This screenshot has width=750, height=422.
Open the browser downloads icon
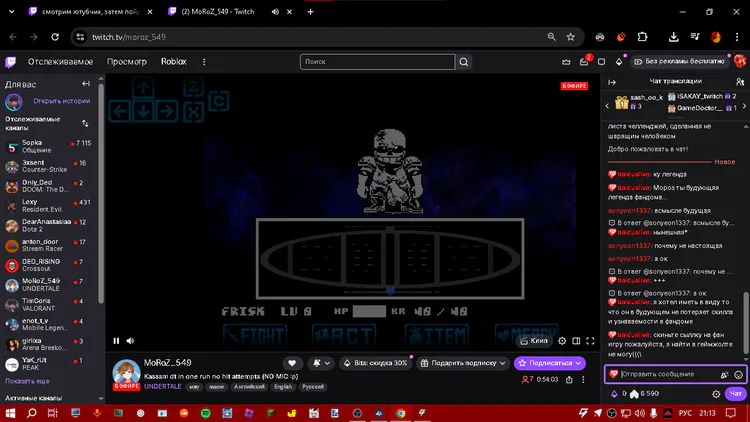tap(673, 37)
